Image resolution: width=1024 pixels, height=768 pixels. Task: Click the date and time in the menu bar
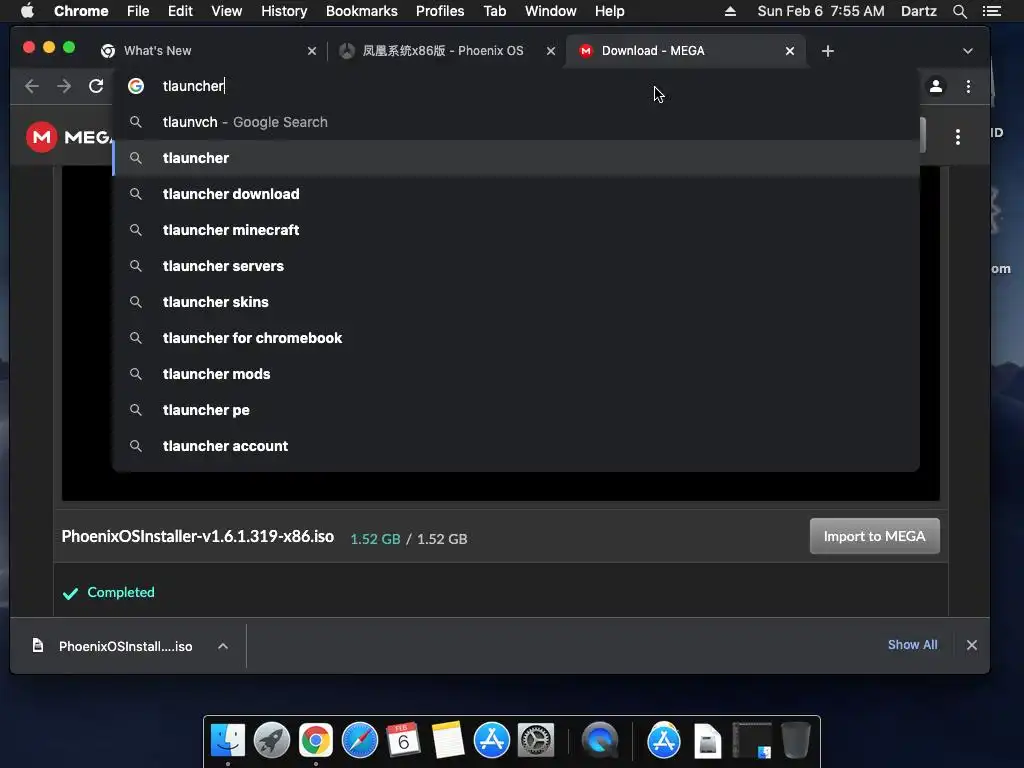pyautogui.click(x=821, y=11)
